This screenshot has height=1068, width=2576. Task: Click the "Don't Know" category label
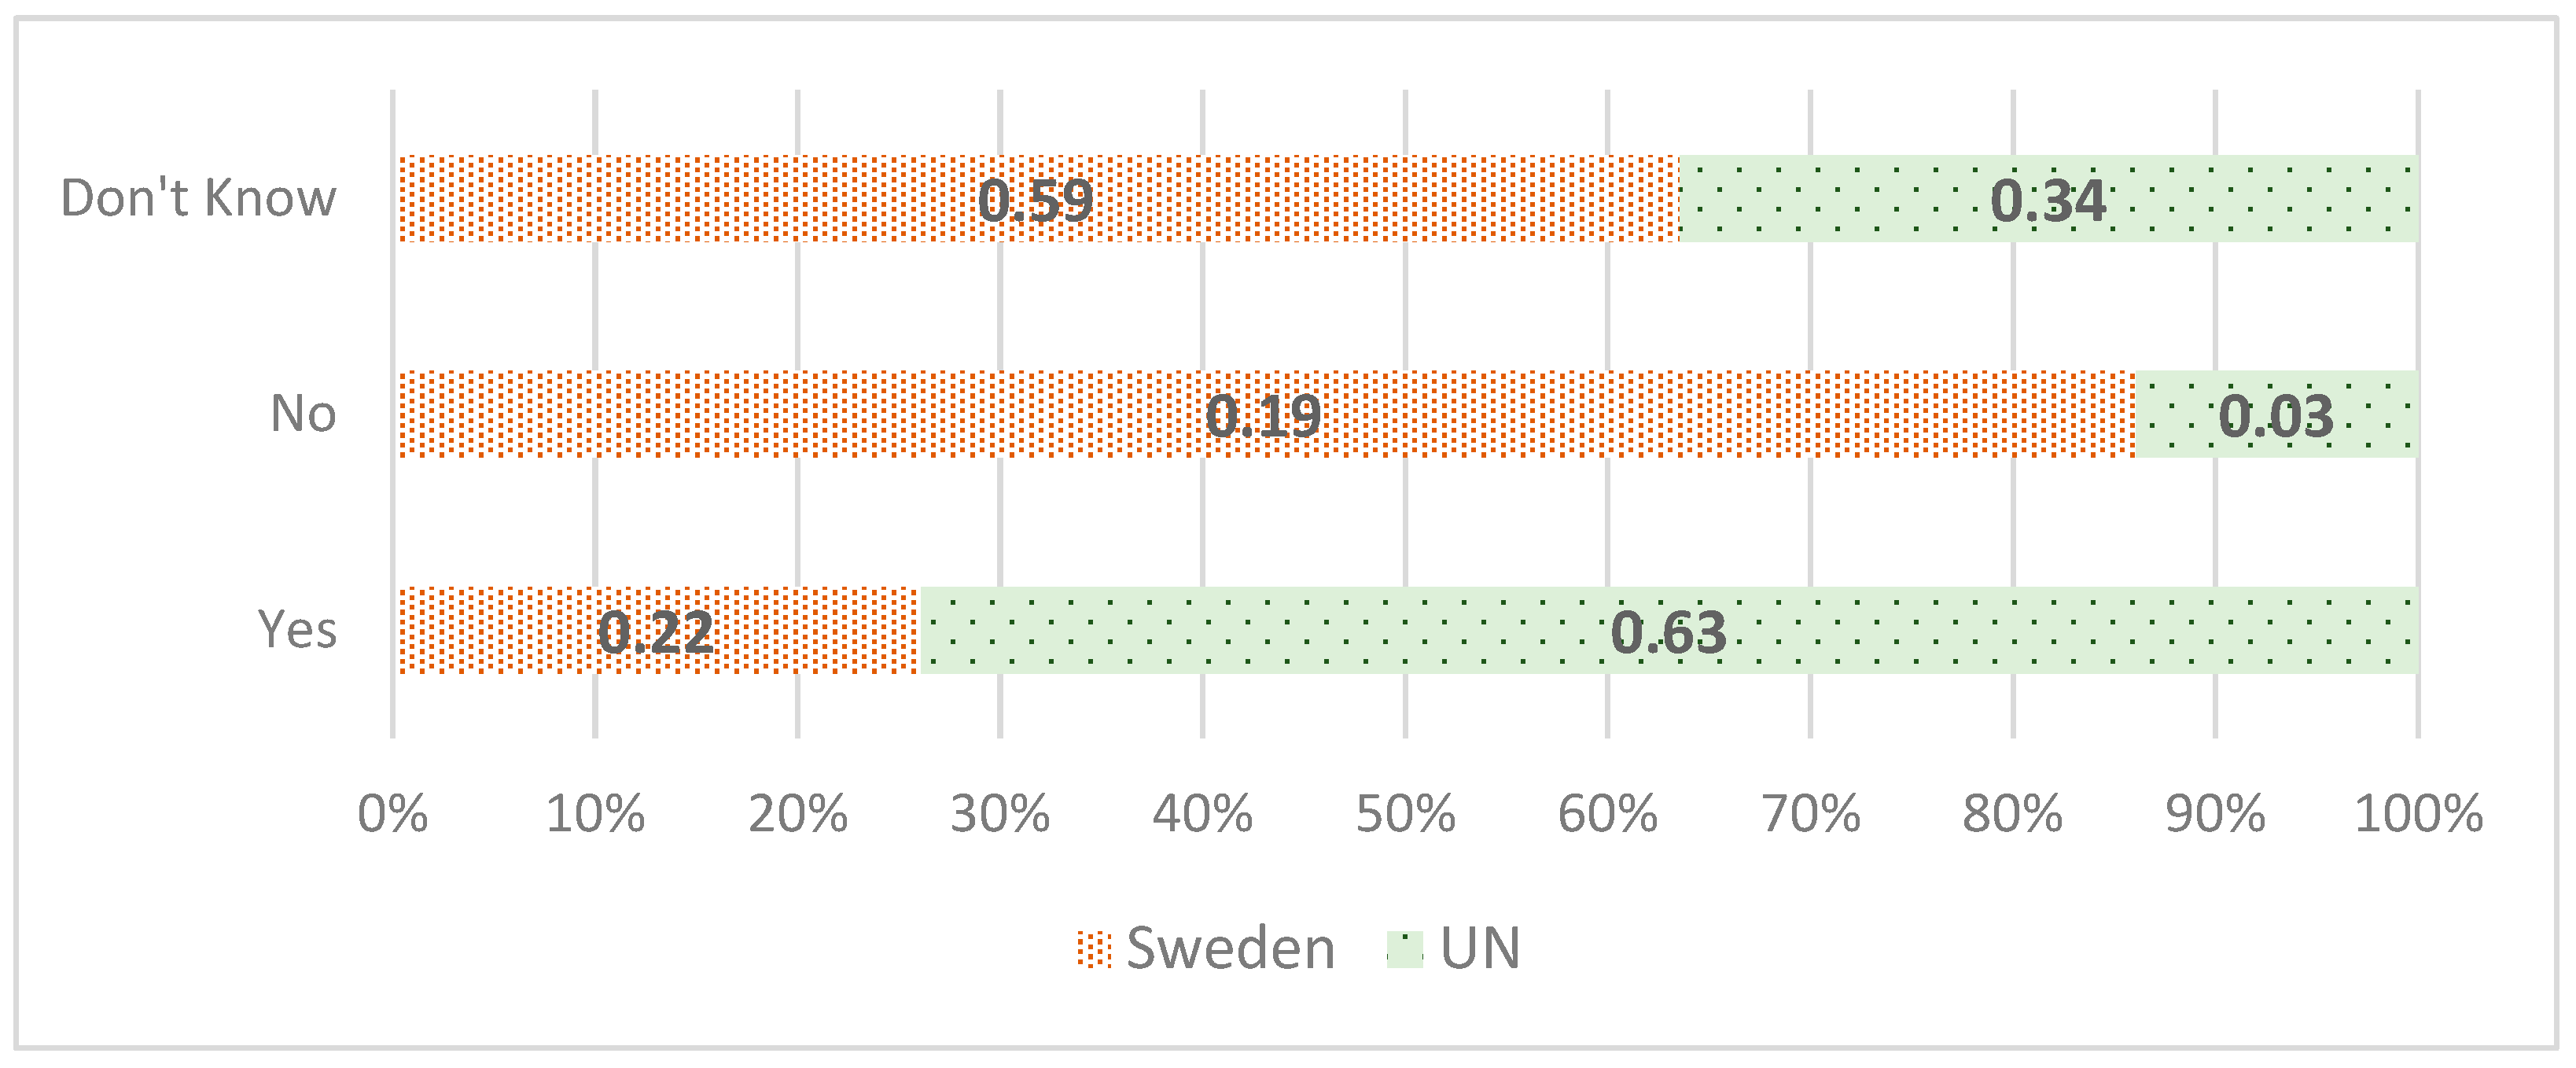[x=198, y=198]
